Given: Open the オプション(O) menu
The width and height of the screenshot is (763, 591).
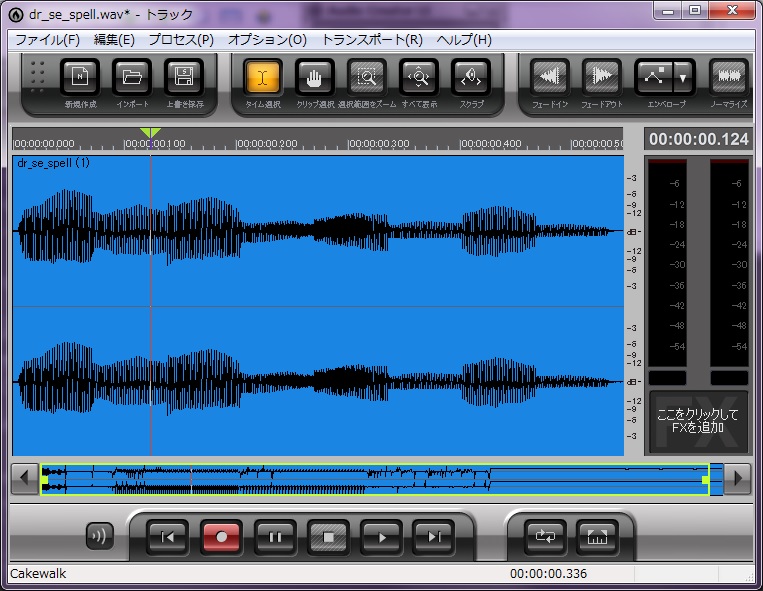Looking at the screenshot, I should tap(268, 40).
